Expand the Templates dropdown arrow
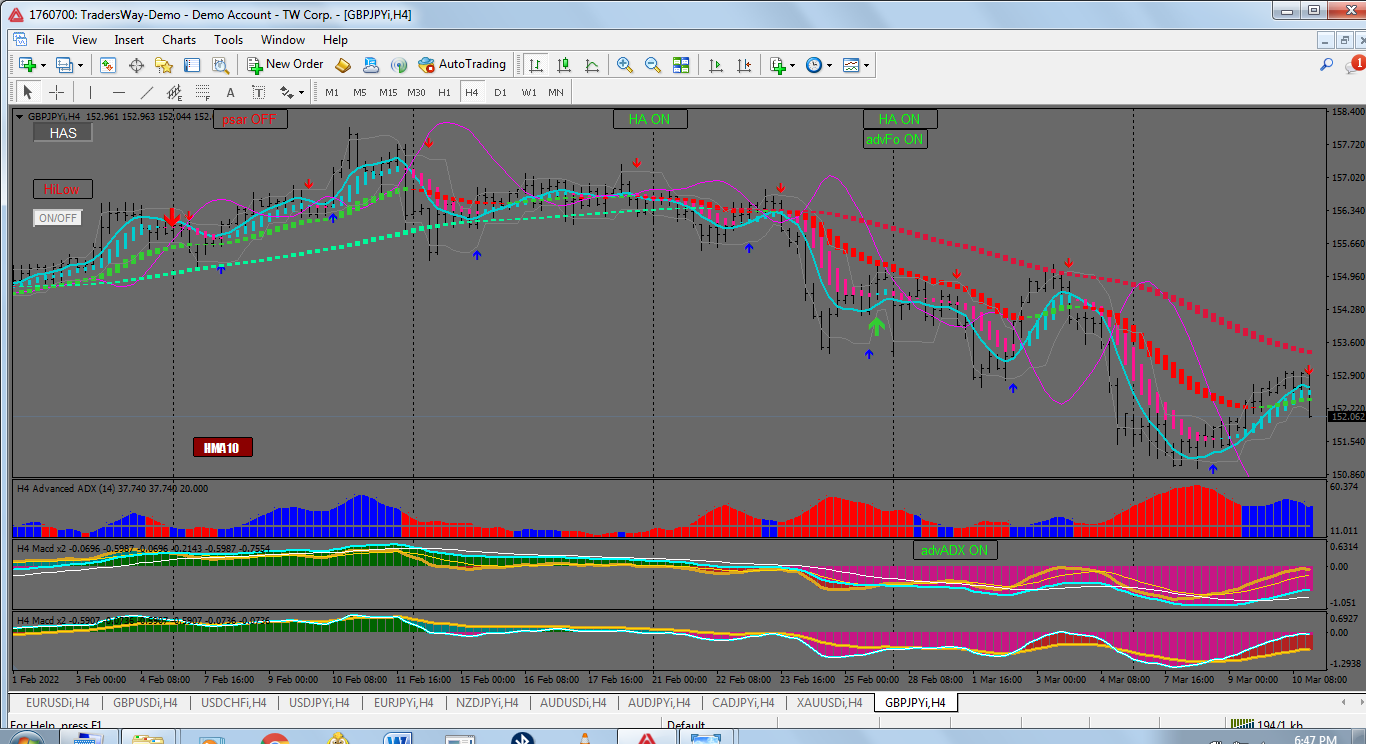1382x744 pixels. tap(866, 65)
